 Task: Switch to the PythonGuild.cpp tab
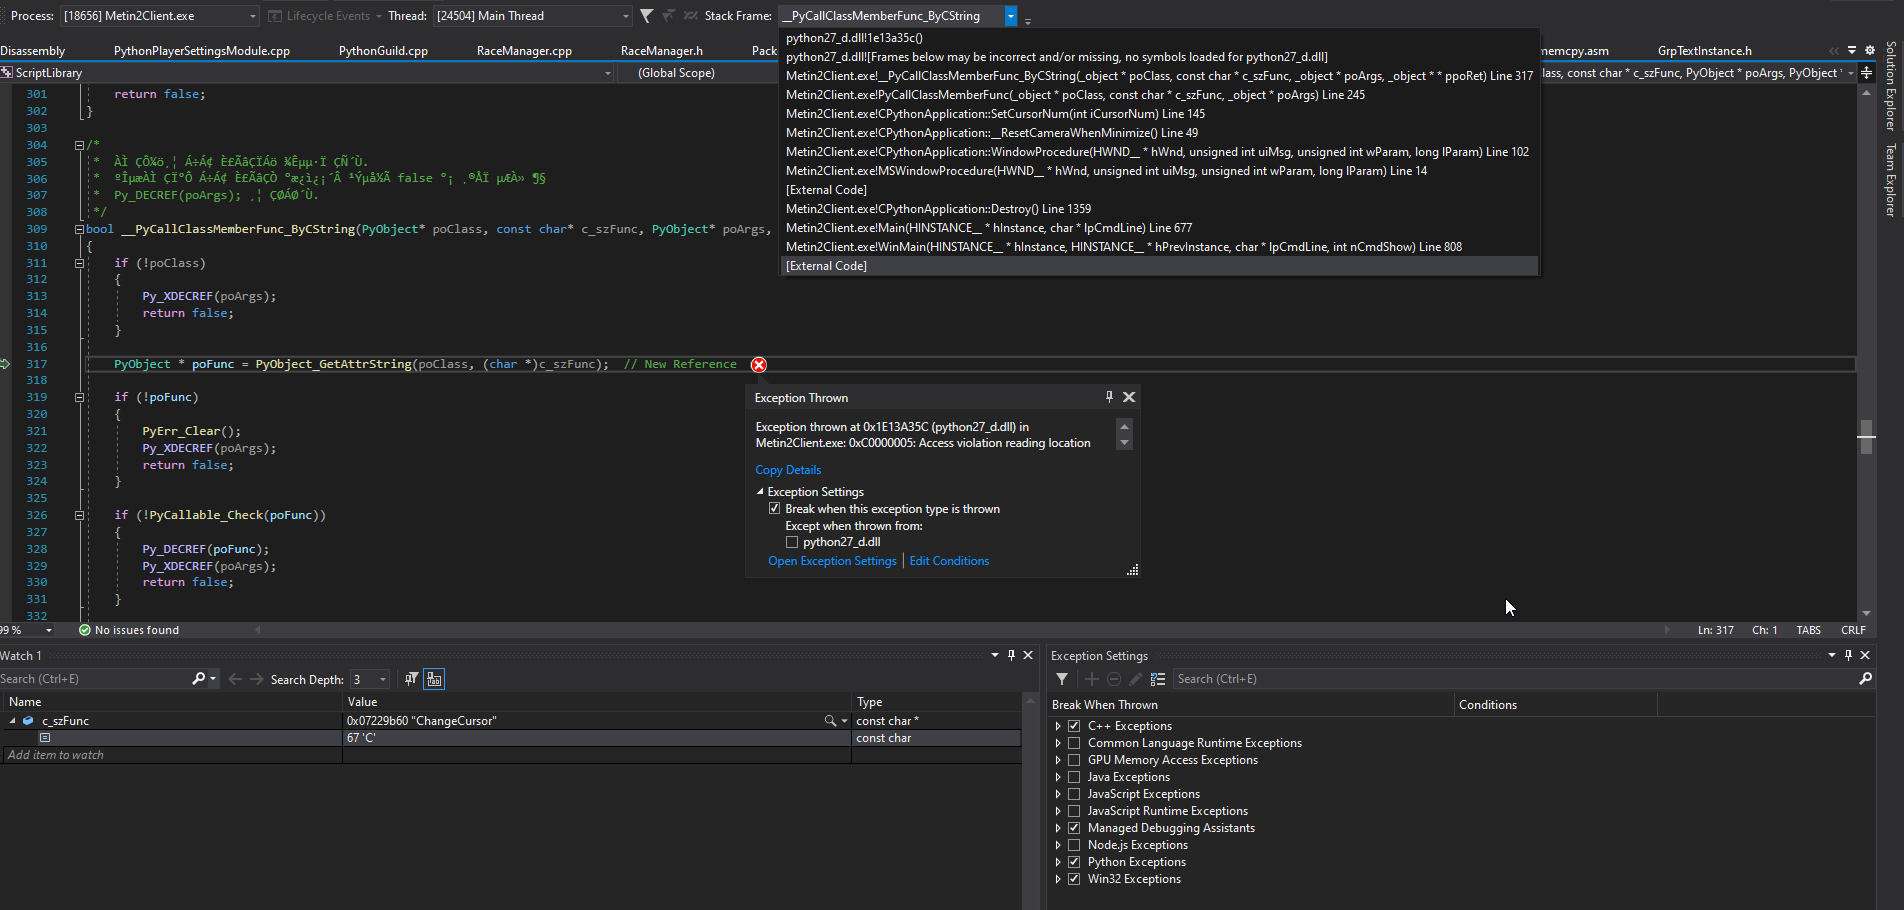[383, 51]
